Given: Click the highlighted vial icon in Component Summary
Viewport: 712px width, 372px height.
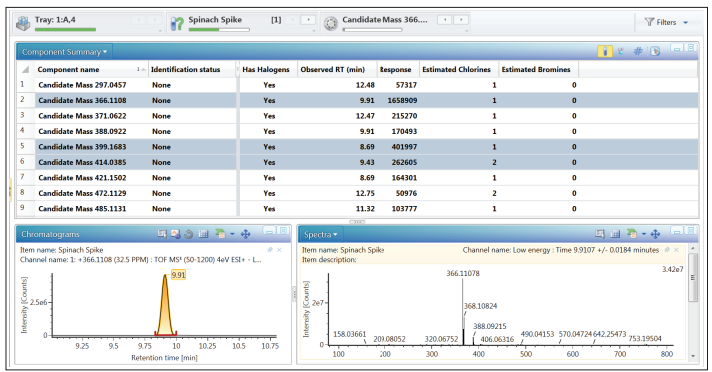Looking at the screenshot, I should tap(604, 51).
